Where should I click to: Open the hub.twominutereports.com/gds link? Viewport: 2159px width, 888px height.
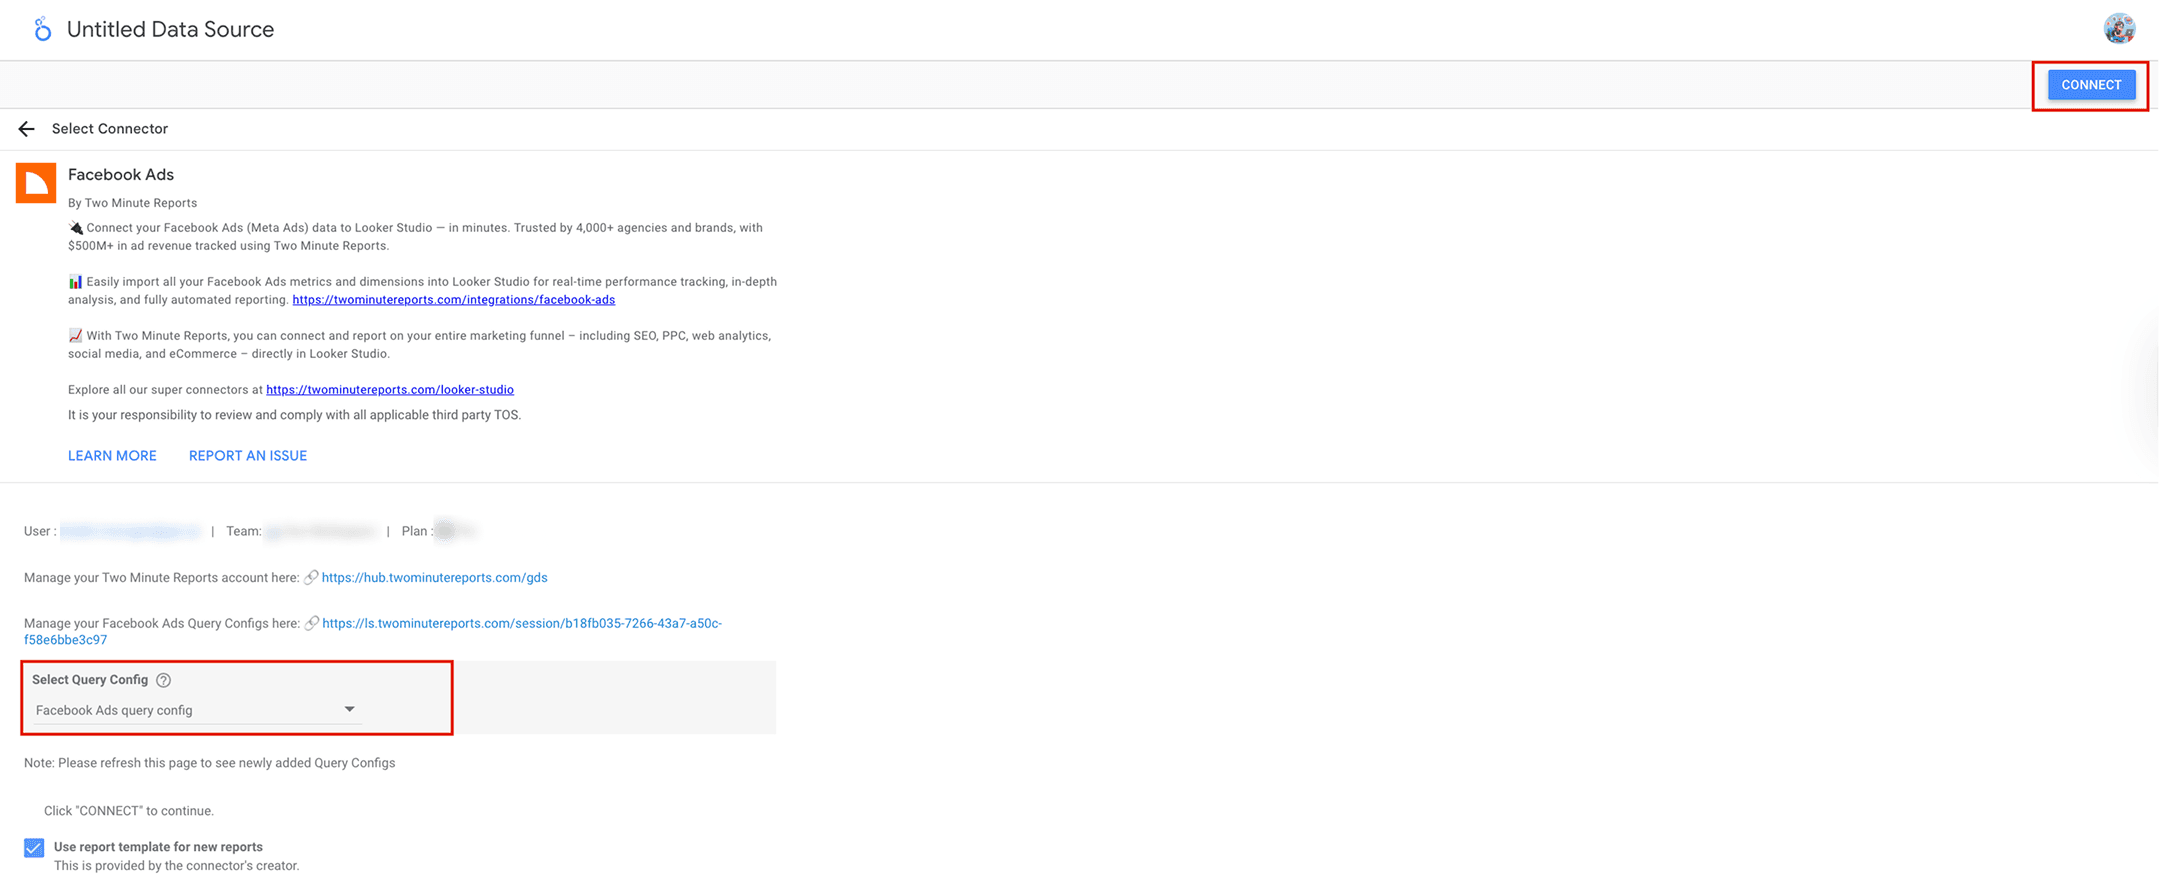(434, 578)
